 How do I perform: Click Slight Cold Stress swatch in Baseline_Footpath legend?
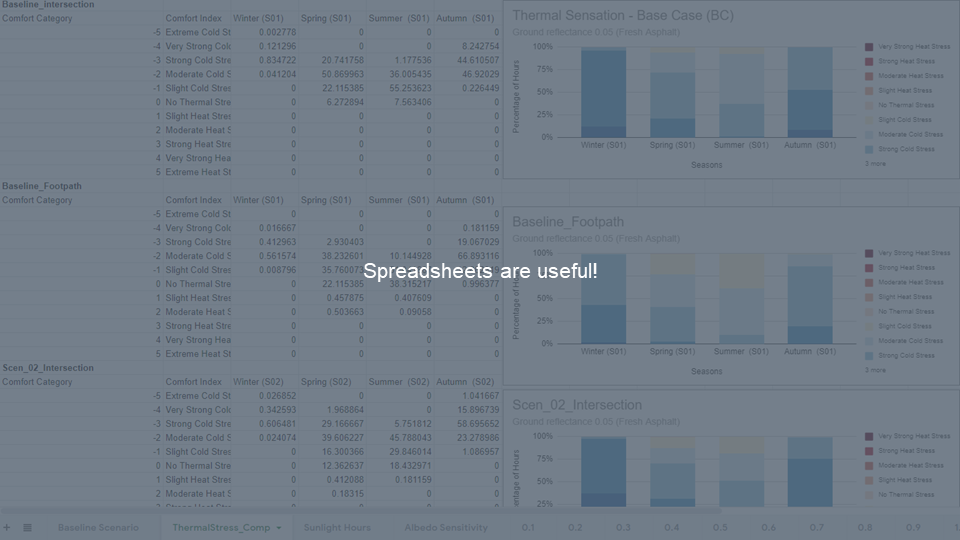click(869, 326)
